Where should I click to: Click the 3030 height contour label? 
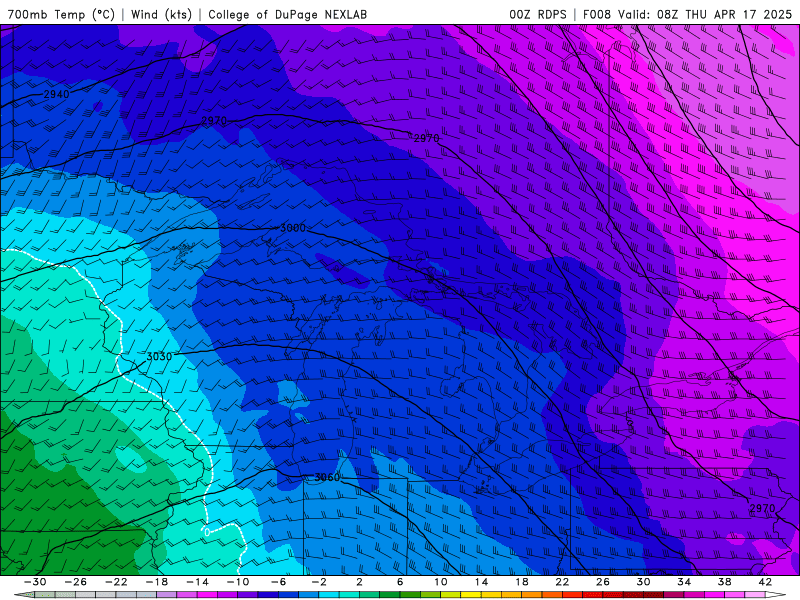159,357
